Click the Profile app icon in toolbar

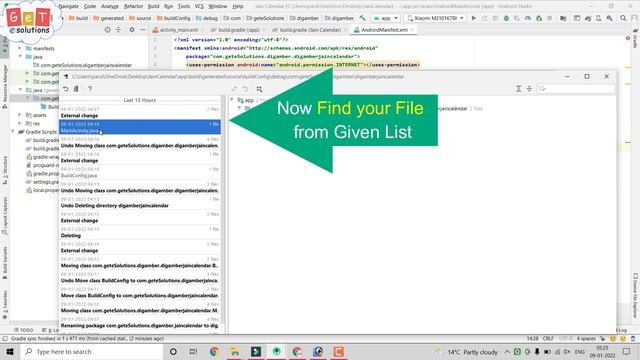click(528, 18)
